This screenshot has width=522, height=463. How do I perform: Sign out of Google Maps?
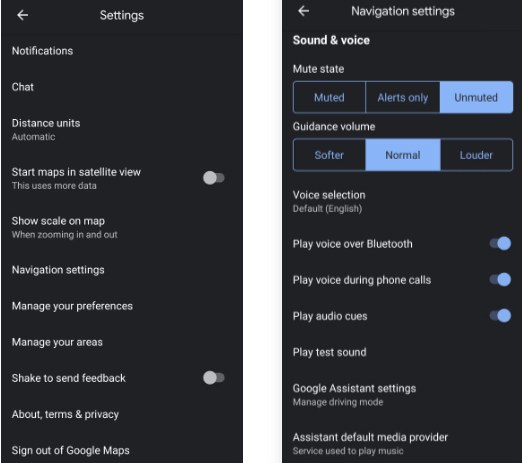pos(122,450)
